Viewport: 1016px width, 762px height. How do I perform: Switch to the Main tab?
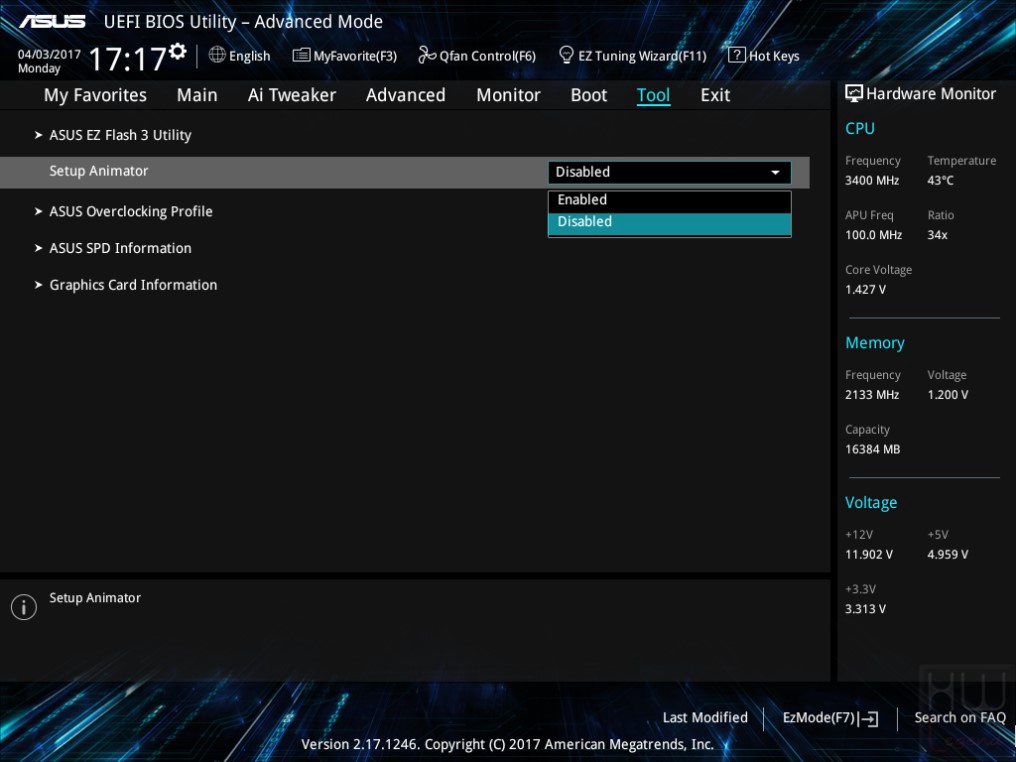point(197,95)
